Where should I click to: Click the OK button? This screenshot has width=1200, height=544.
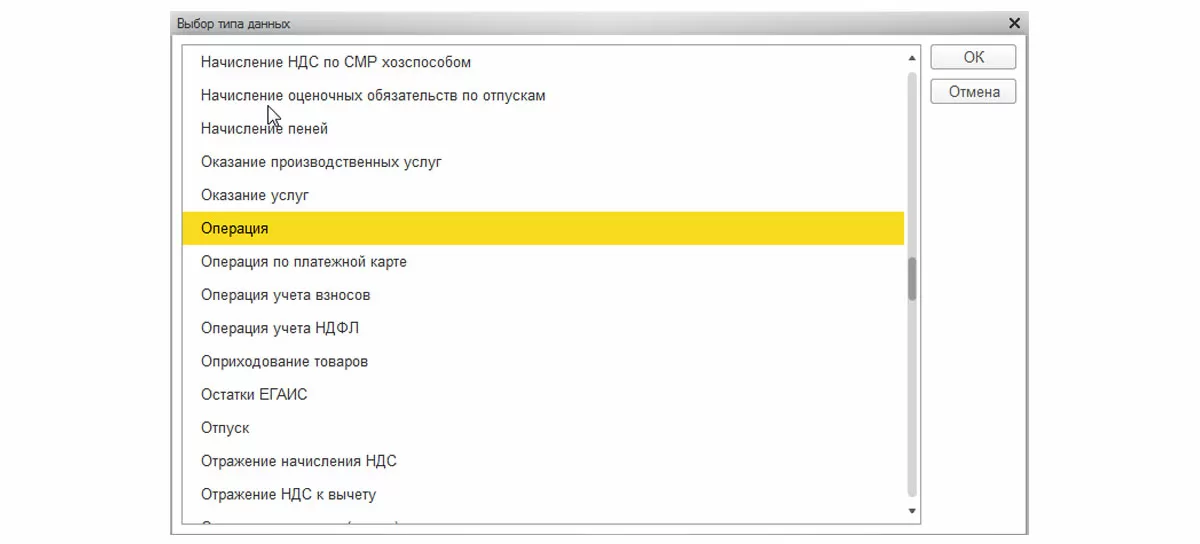point(972,58)
